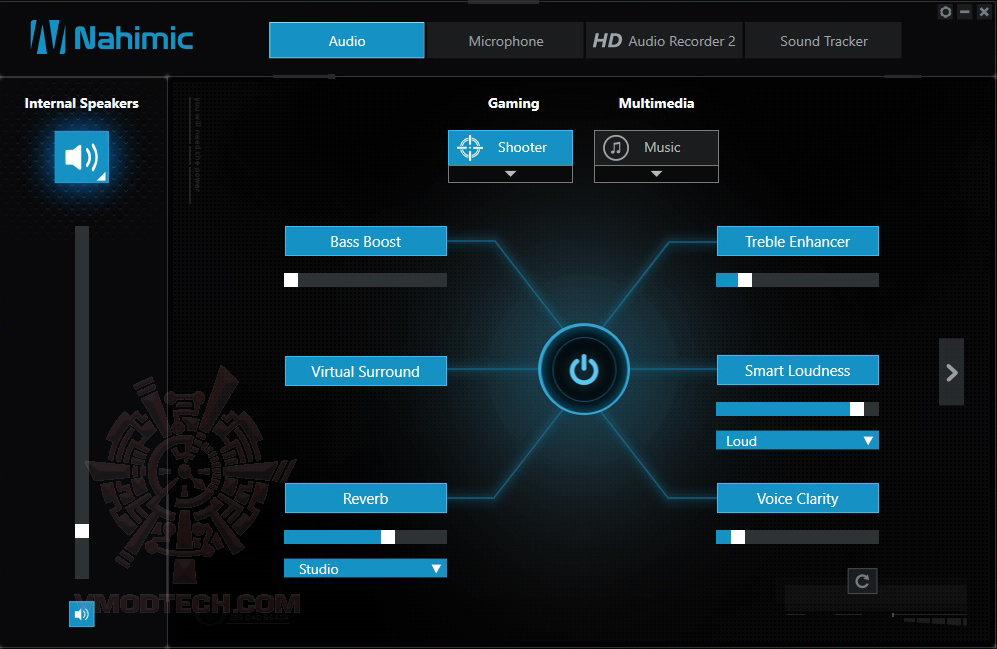Click the Internal Speakers device icon

click(x=81, y=157)
